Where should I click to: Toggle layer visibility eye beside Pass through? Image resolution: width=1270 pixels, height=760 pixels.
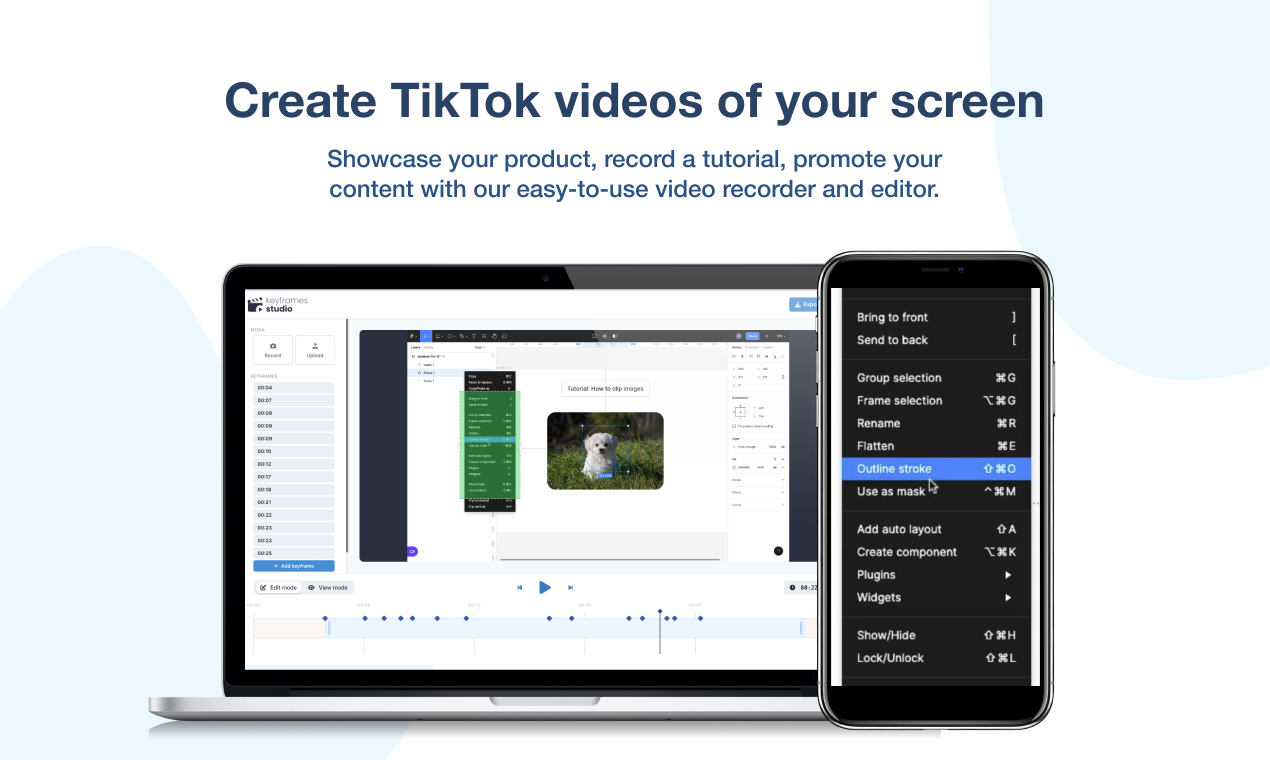(x=783, y=447)
